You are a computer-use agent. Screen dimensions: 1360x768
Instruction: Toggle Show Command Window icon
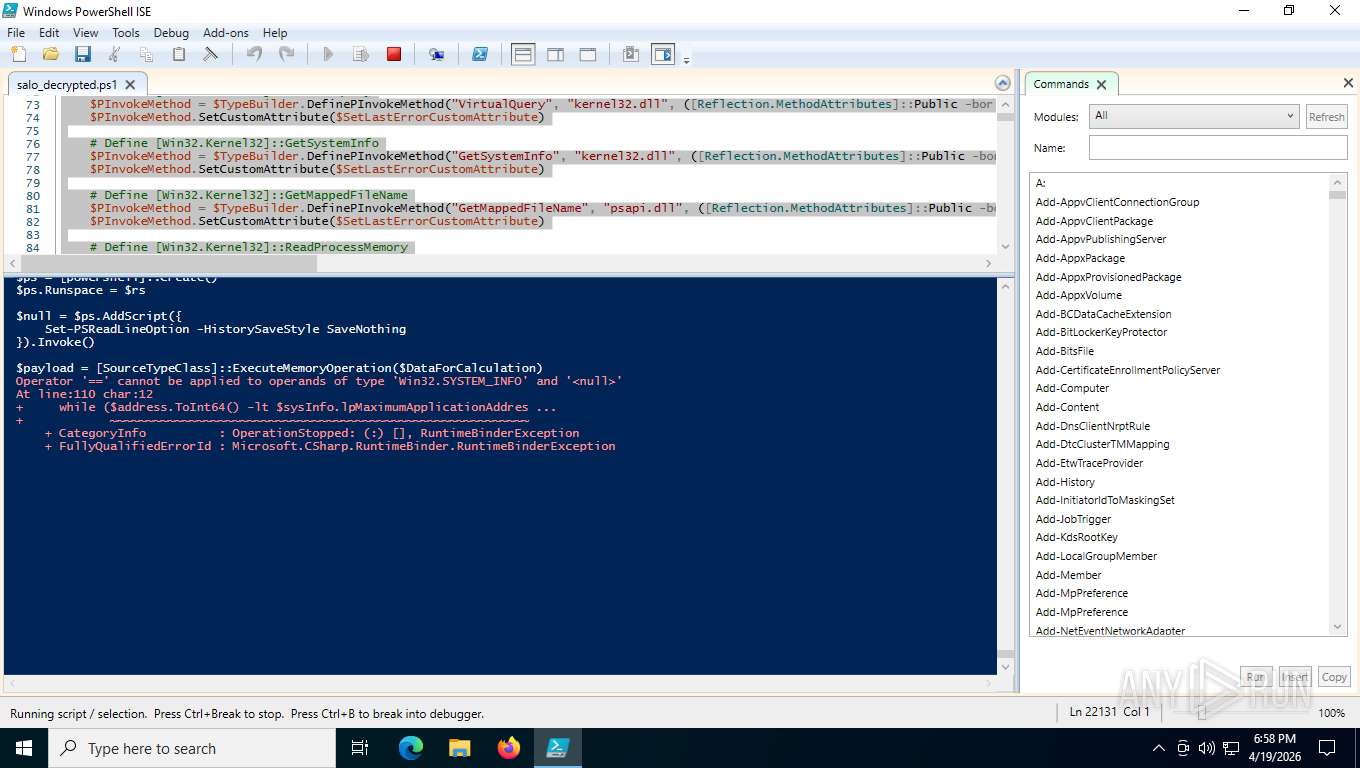coord(631,54)
